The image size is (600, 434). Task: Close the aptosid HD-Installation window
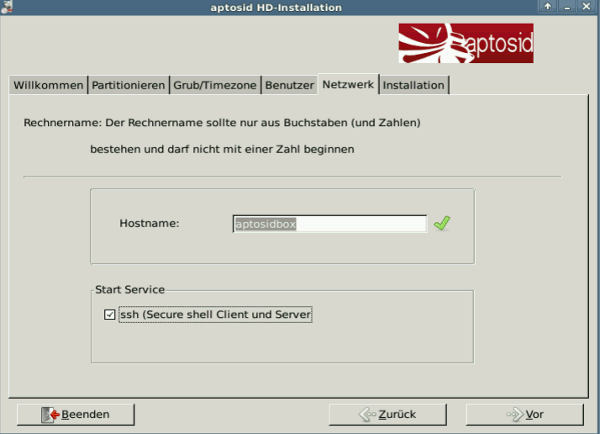coord(586,7)
